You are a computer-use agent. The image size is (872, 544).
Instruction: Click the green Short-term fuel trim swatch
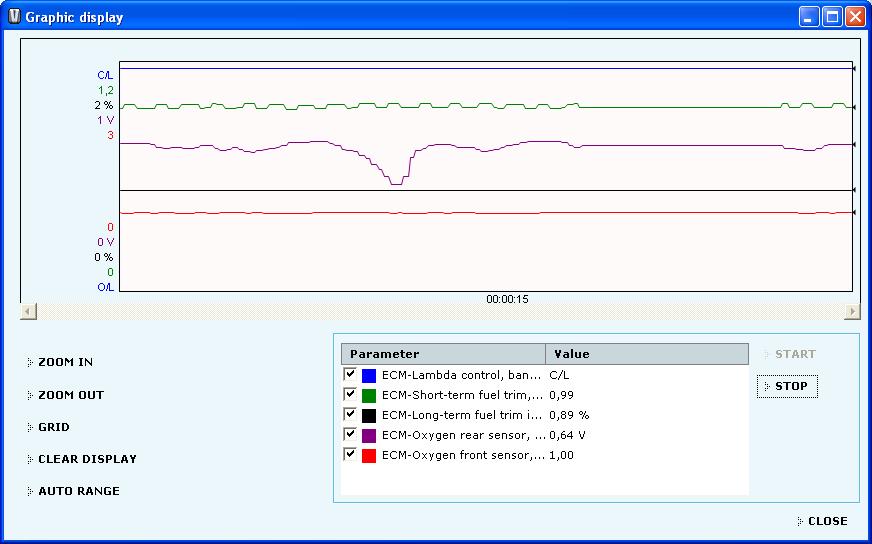[369, 396]
